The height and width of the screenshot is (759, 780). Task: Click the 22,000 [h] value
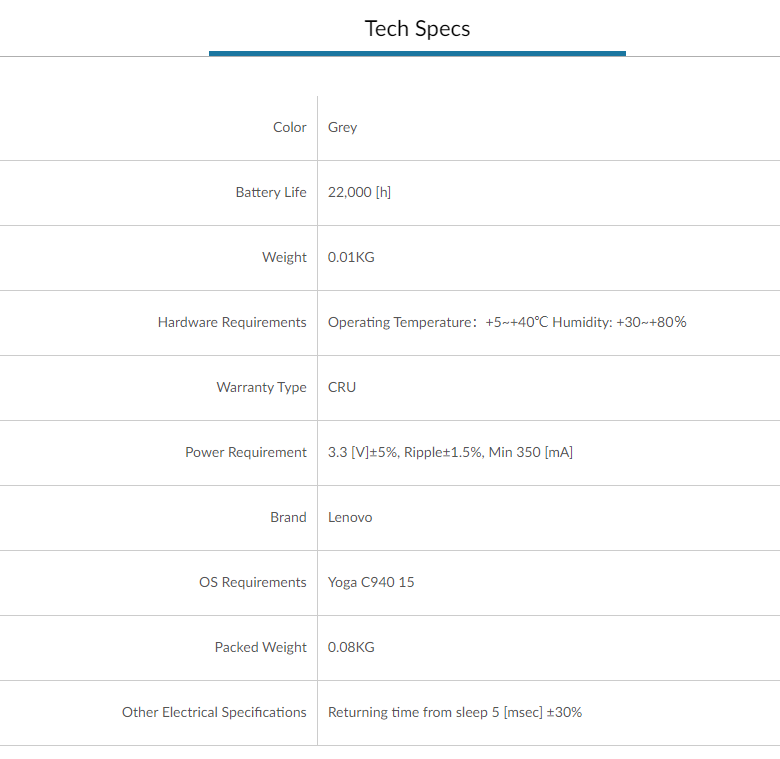[x=359, y=192]
